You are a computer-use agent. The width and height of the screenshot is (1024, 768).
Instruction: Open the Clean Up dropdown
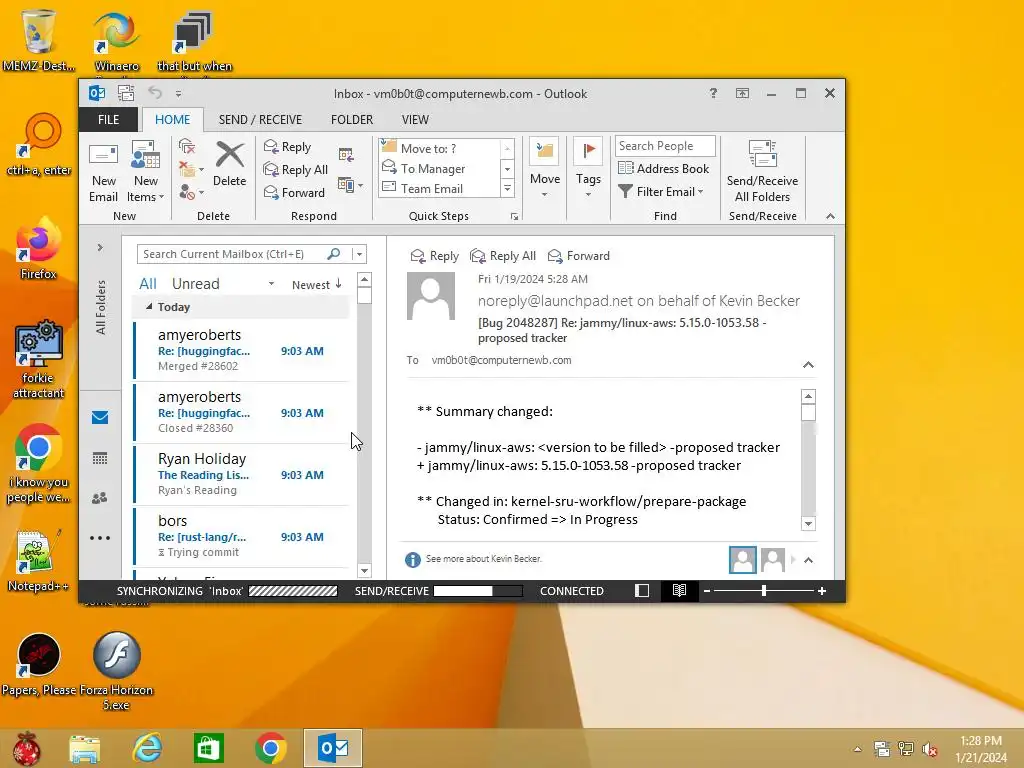pos(191,169)
